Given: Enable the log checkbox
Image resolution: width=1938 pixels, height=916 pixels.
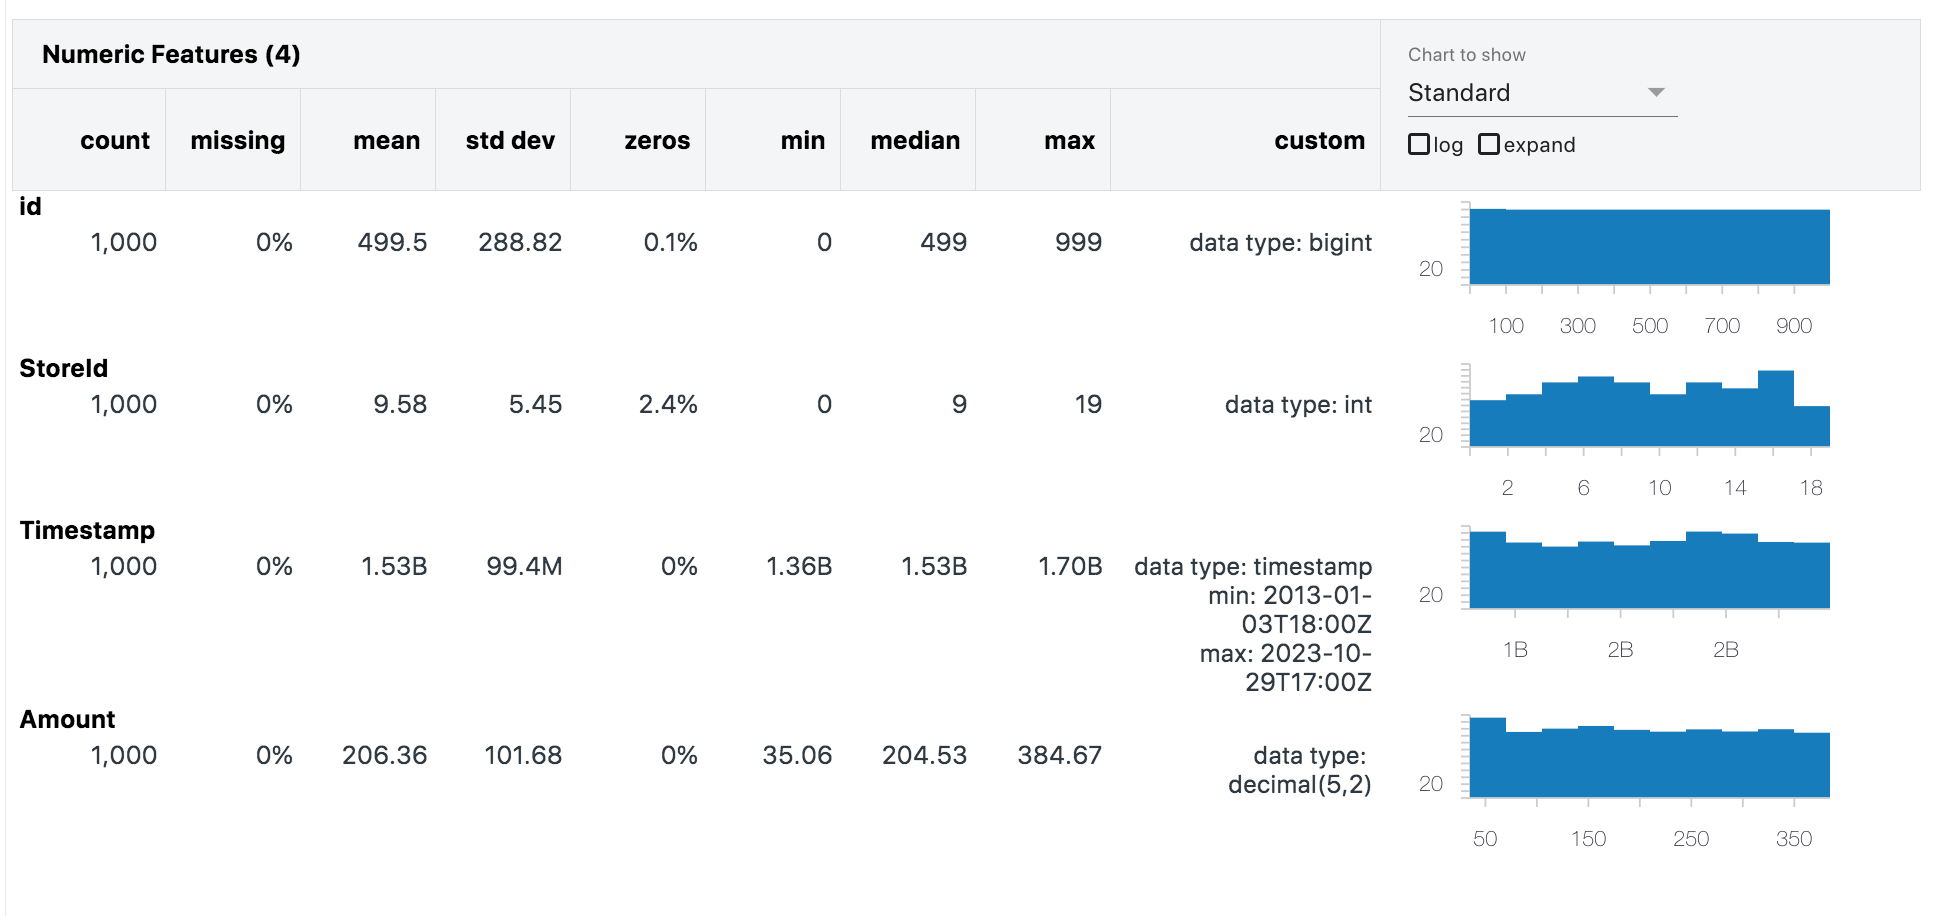Looking at the screenshot, I should (x=1418, y=144).
